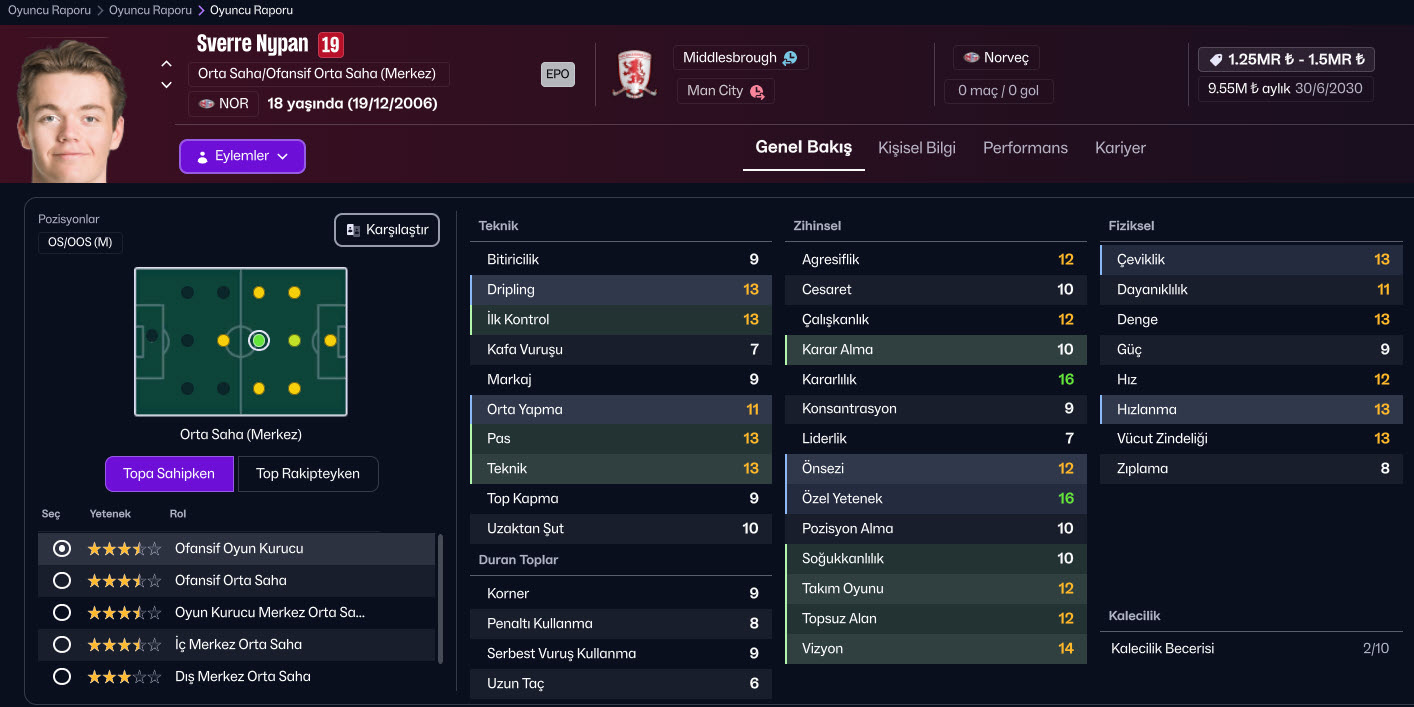Image resolution: width=1414 pixels, height=707 pixels.
Task: Click the red squad number 19 badge
Action: coord(330,45)
